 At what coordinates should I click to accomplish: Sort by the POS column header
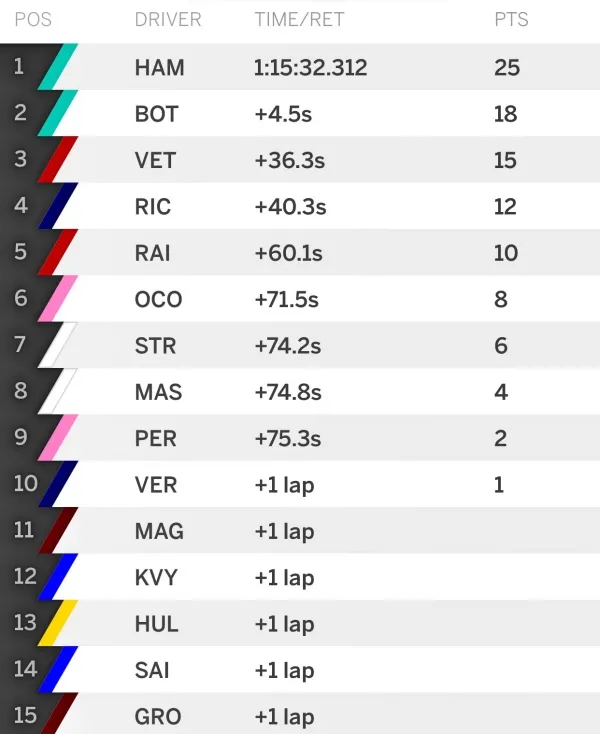pyautogui.click(x=33, y=20)
